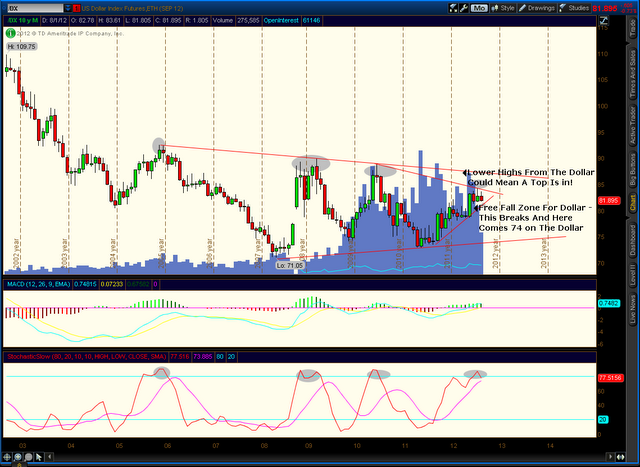
Task: Click the 0.7482 MACD value axis marker
Action: coord(609,303)
